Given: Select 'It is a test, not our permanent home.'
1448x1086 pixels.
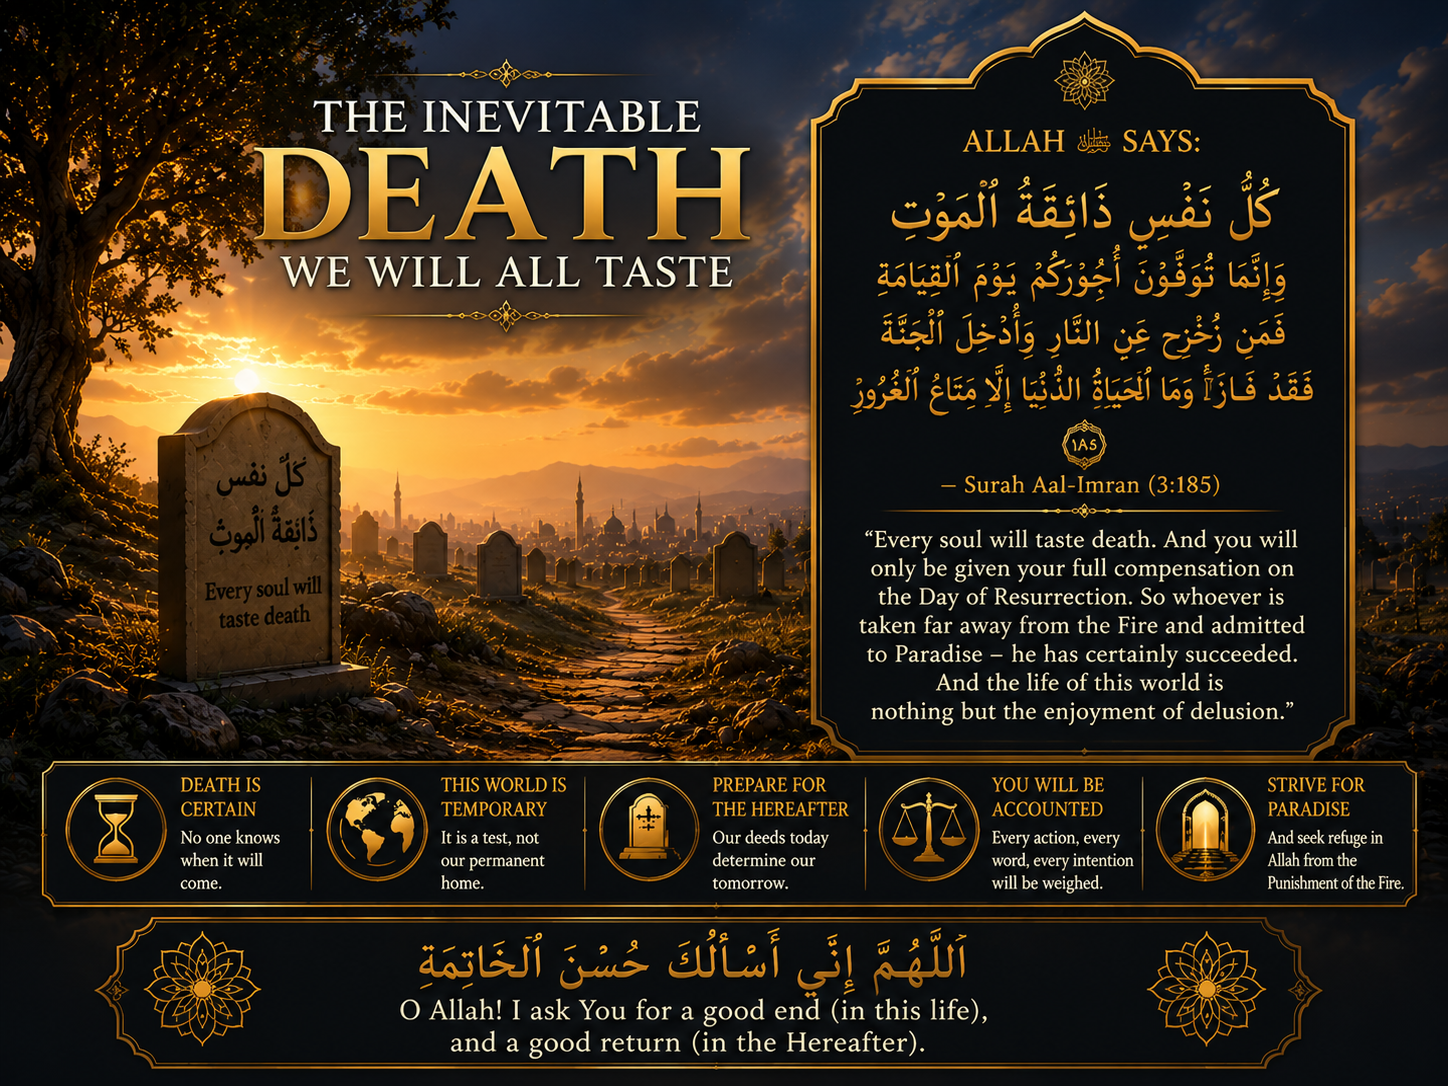Looking at the screenshot, I should tap(493, 860).
